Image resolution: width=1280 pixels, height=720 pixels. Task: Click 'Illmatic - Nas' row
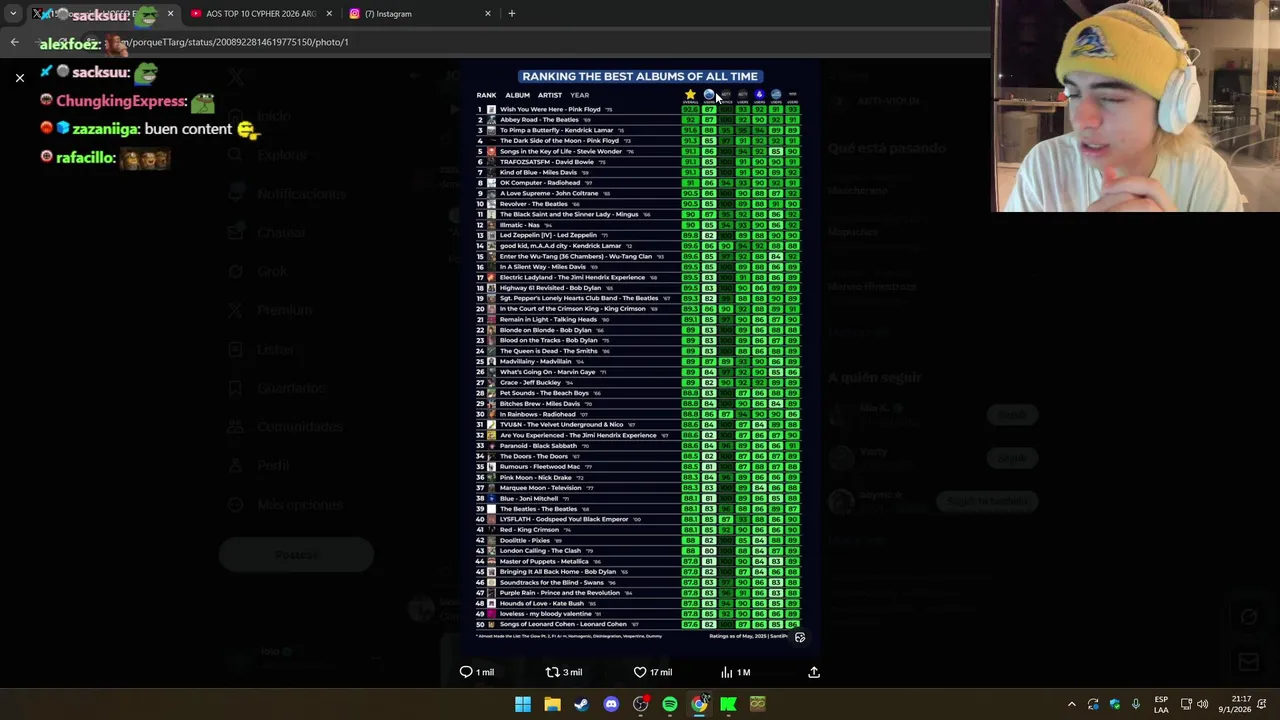638,225
